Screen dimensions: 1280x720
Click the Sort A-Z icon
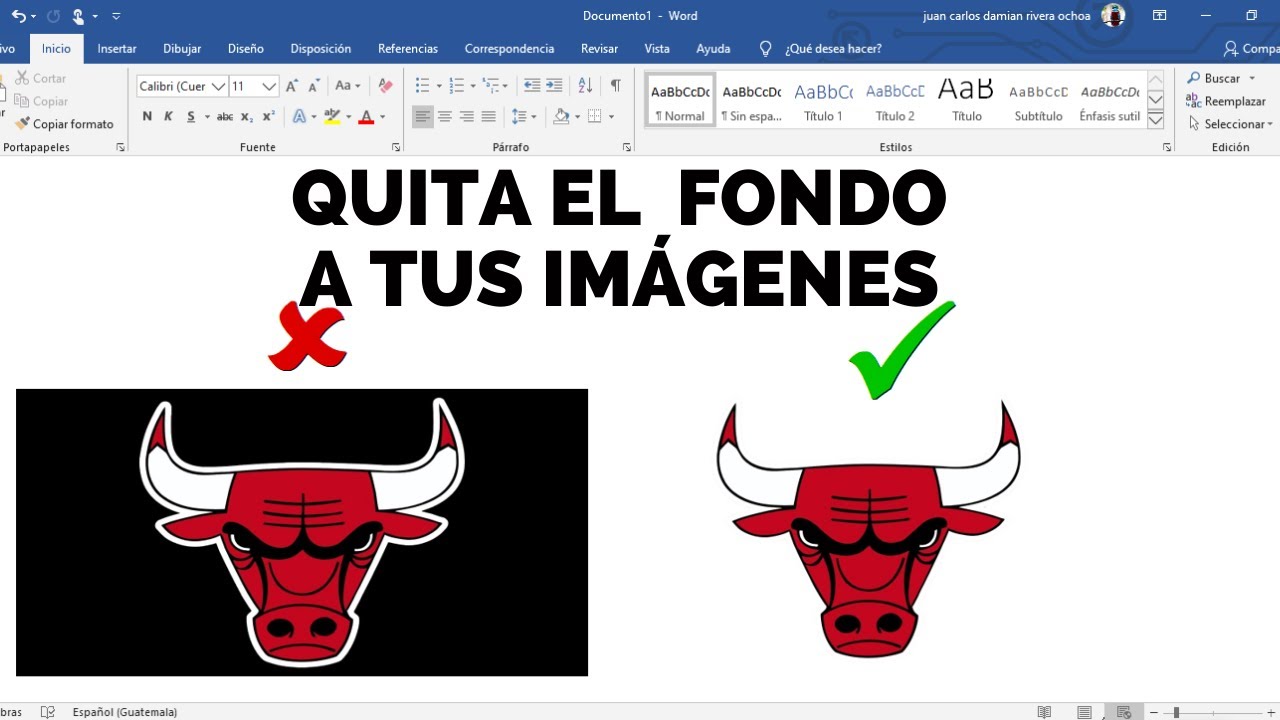pyautogui.click(x=585, y=86)
